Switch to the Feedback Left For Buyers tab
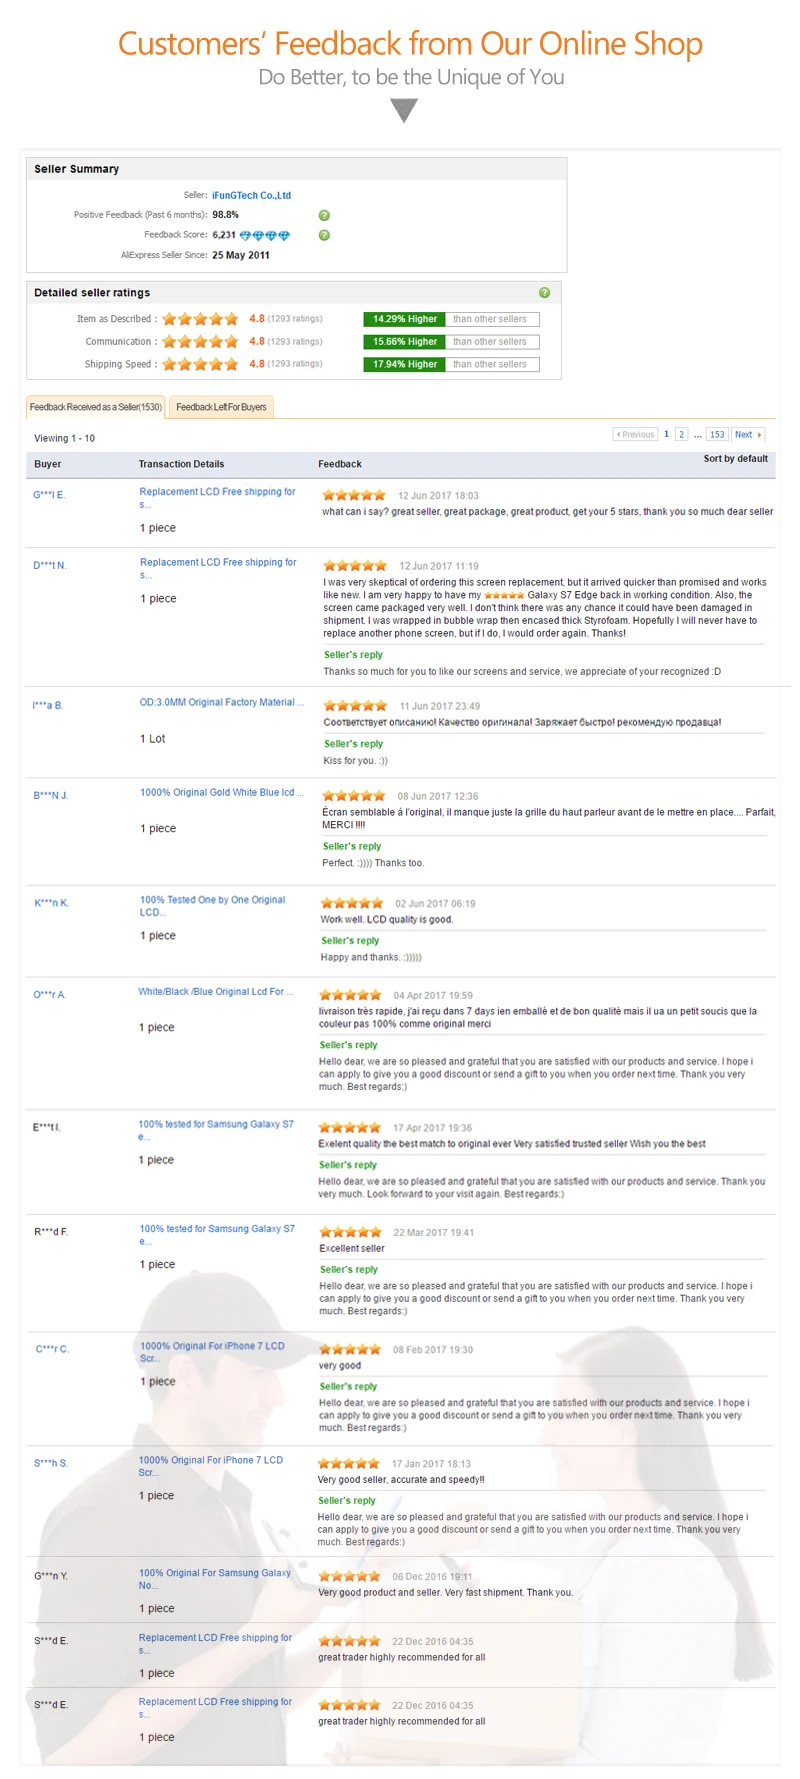Screen dimensions: 800x1779 coord(221,408)
